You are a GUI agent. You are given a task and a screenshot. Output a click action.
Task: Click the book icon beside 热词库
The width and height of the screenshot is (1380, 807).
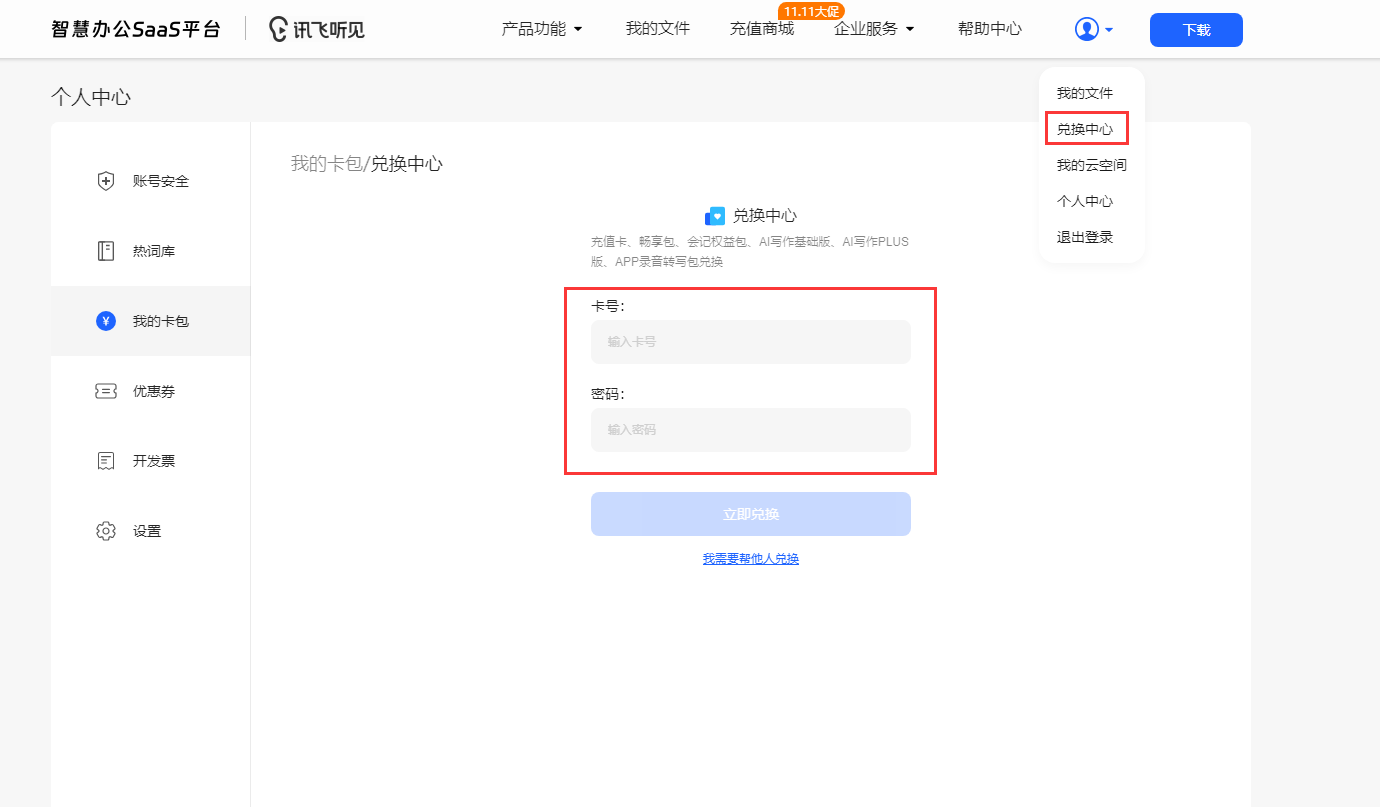(106, 251)
